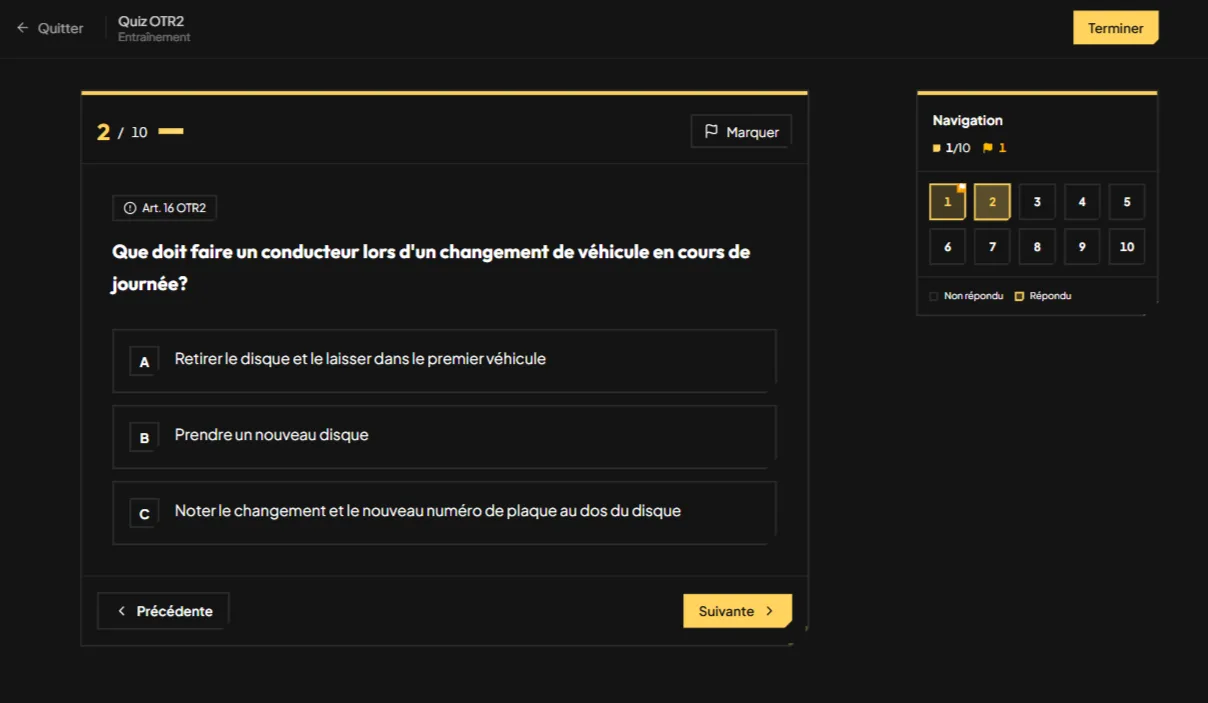Click the 2 / 10 question counter
Image resolution: width=1208 pixels, height=703 pixels.
click(x=122, y=132)
